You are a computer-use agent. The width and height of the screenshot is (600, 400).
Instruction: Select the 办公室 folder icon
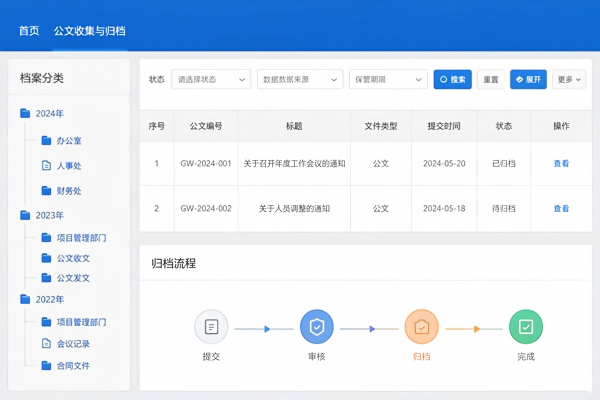(x=46, y=140)
